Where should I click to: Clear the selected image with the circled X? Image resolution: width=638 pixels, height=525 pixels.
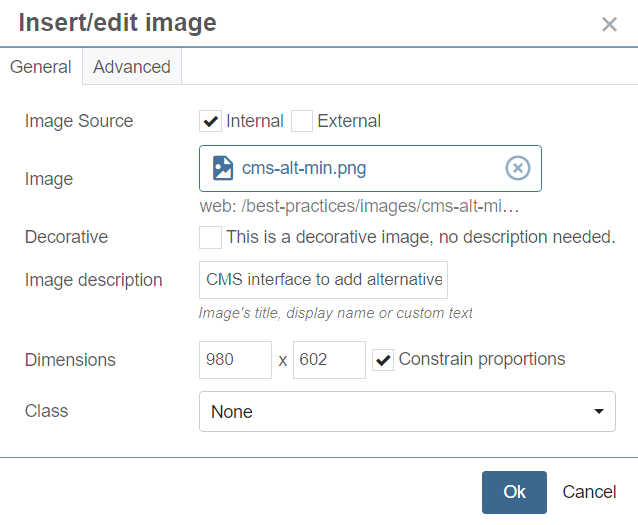coord(518,168)
